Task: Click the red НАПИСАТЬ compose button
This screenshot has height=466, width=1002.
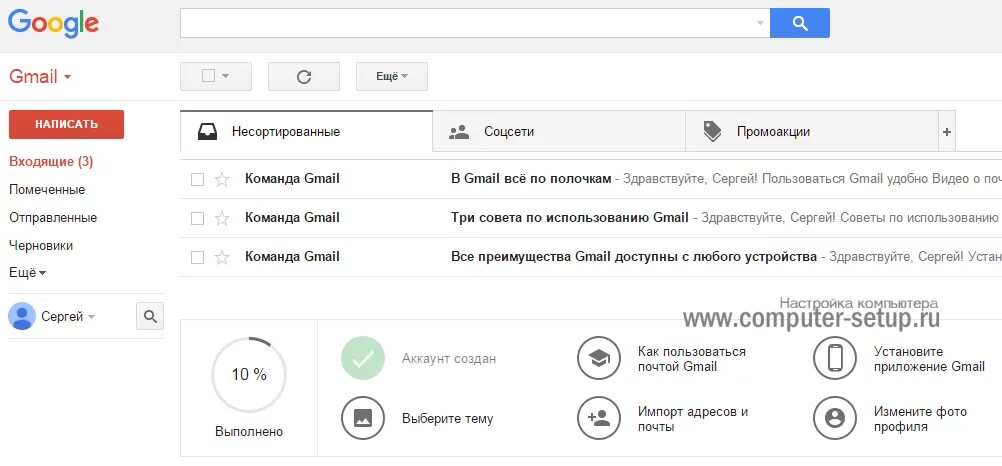Action: click(x=66, y=124)
